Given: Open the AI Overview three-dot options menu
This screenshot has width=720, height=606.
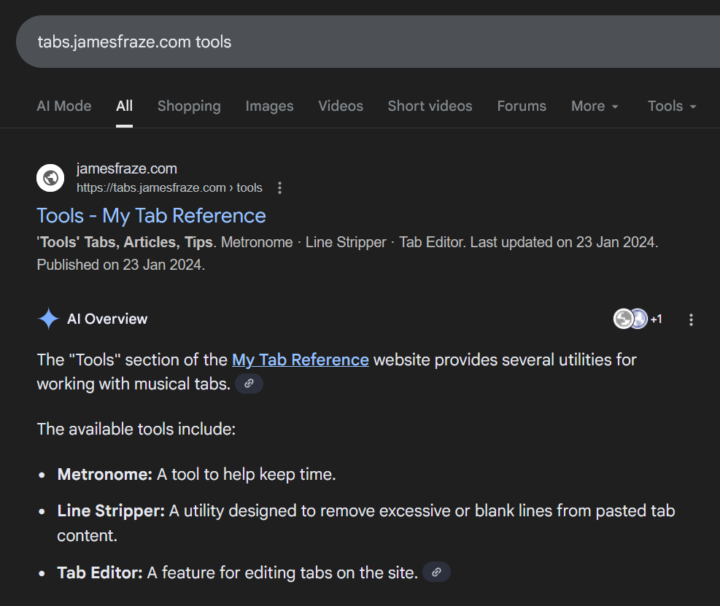Looking at the screenshot, I should point(691,320).
